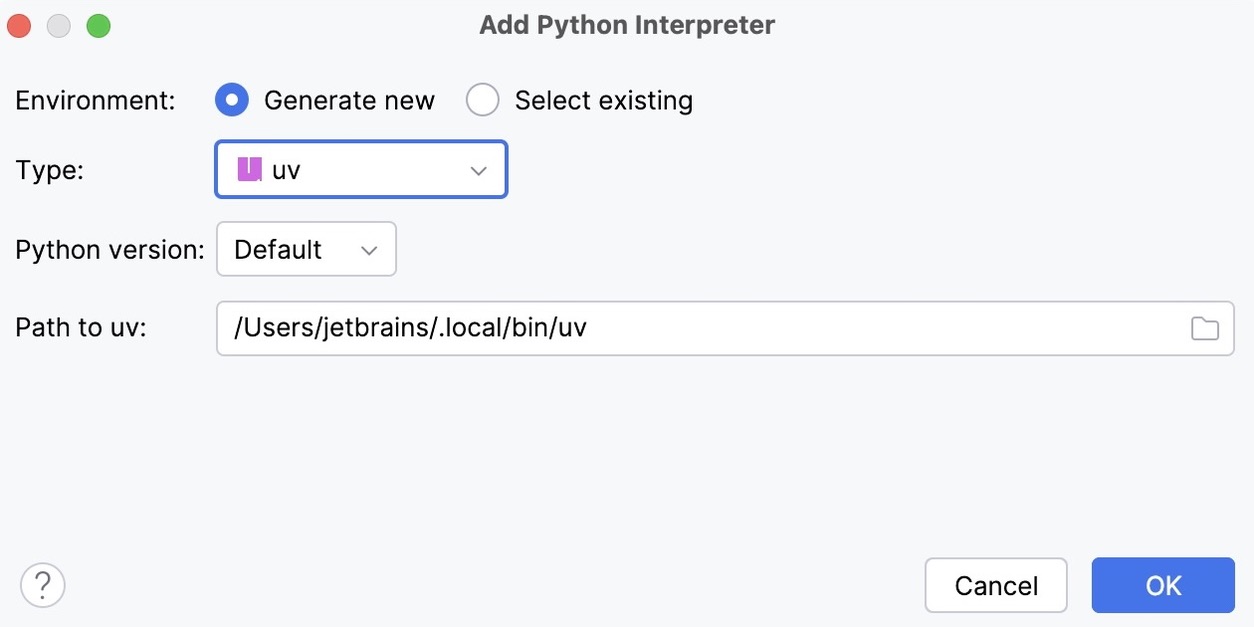1254x627 pixels.
Task: Click the chevron arrow in Type combo box
Action: (x=478, y=170)
